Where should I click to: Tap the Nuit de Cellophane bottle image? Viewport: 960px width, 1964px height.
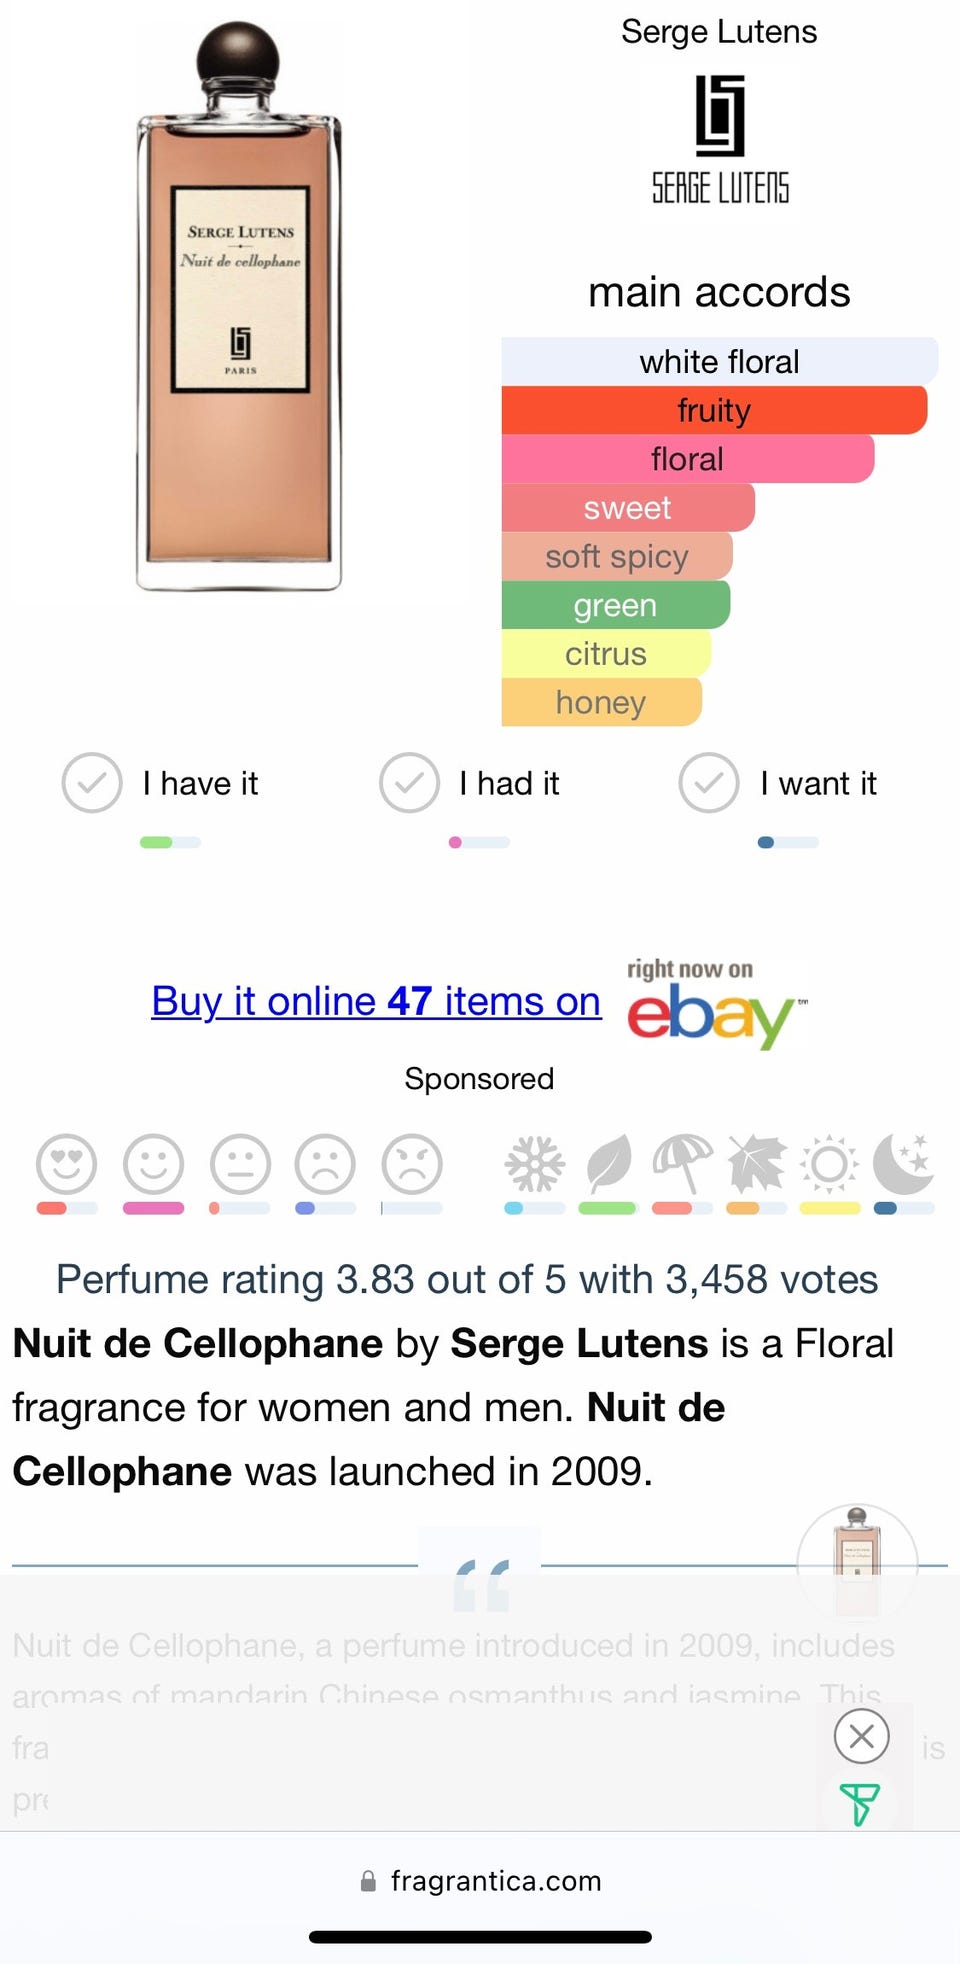[239, 310]
